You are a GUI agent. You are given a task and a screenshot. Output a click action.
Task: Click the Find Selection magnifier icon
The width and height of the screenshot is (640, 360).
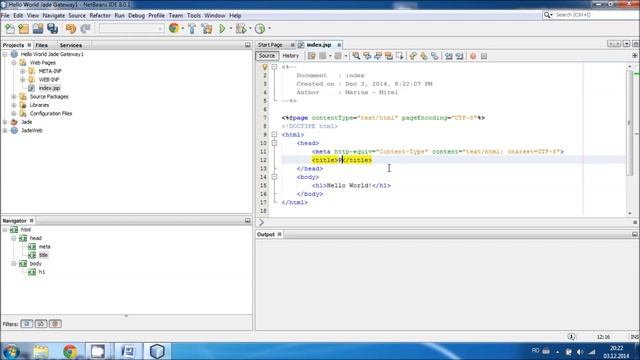pyautogui.click(x=356, y=56)
